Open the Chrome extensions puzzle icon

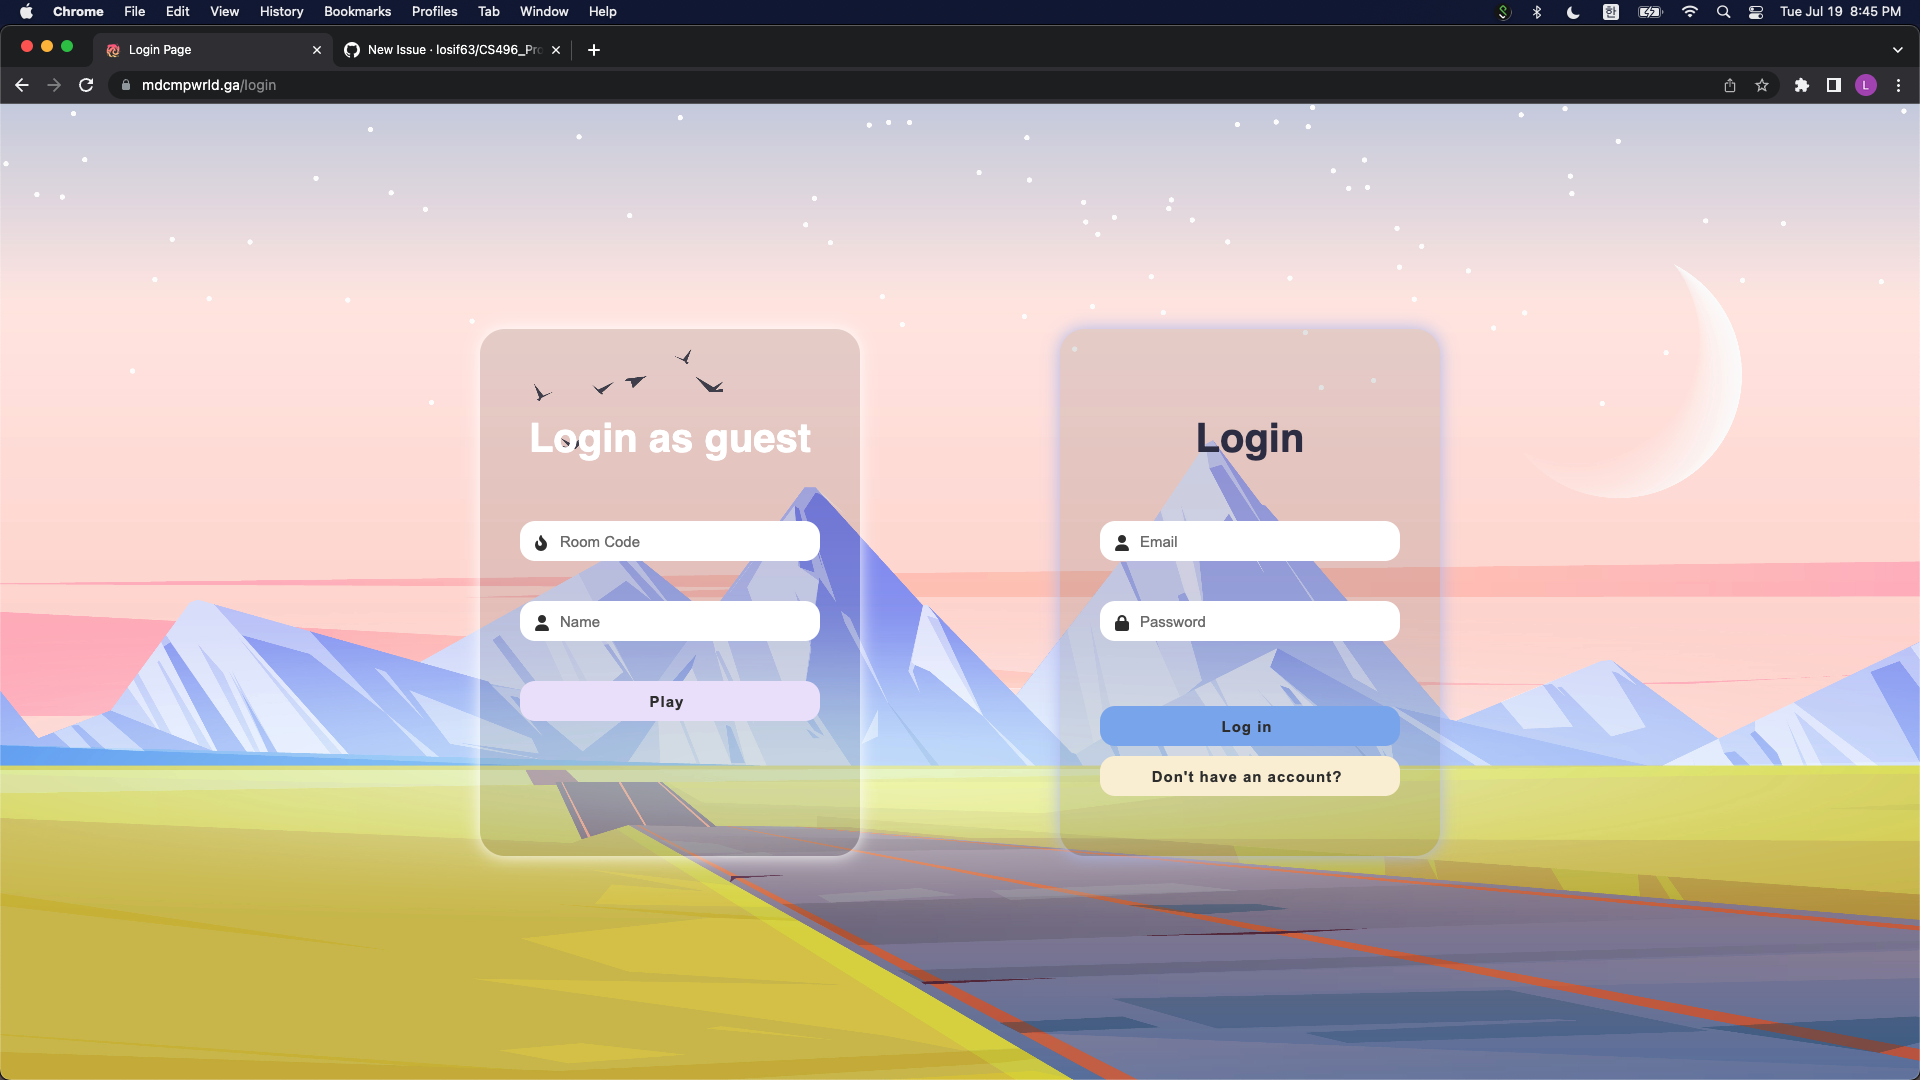[1802, 85]
